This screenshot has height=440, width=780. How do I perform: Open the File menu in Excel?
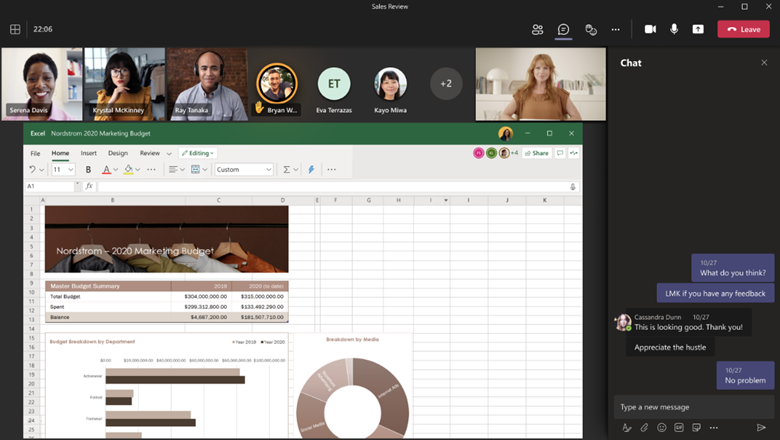pyautogui.click(x=35, y=153)
